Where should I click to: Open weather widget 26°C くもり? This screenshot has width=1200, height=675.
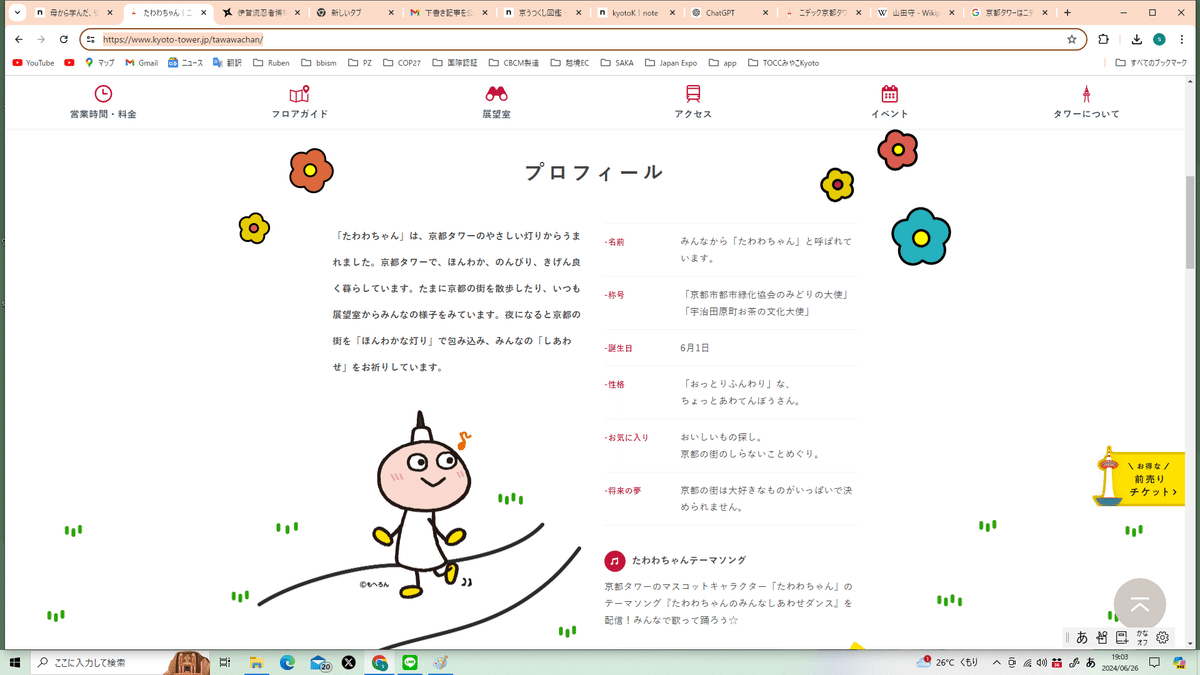[949, 662]
